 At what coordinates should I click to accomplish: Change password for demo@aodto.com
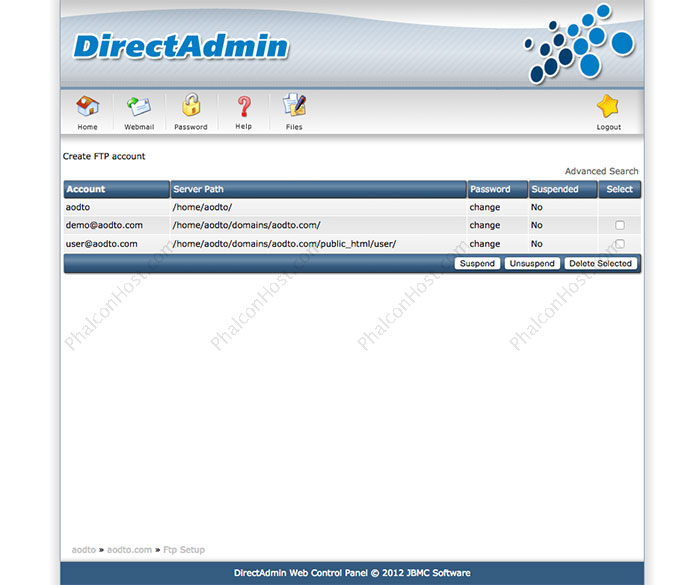(x=485, y=225)
